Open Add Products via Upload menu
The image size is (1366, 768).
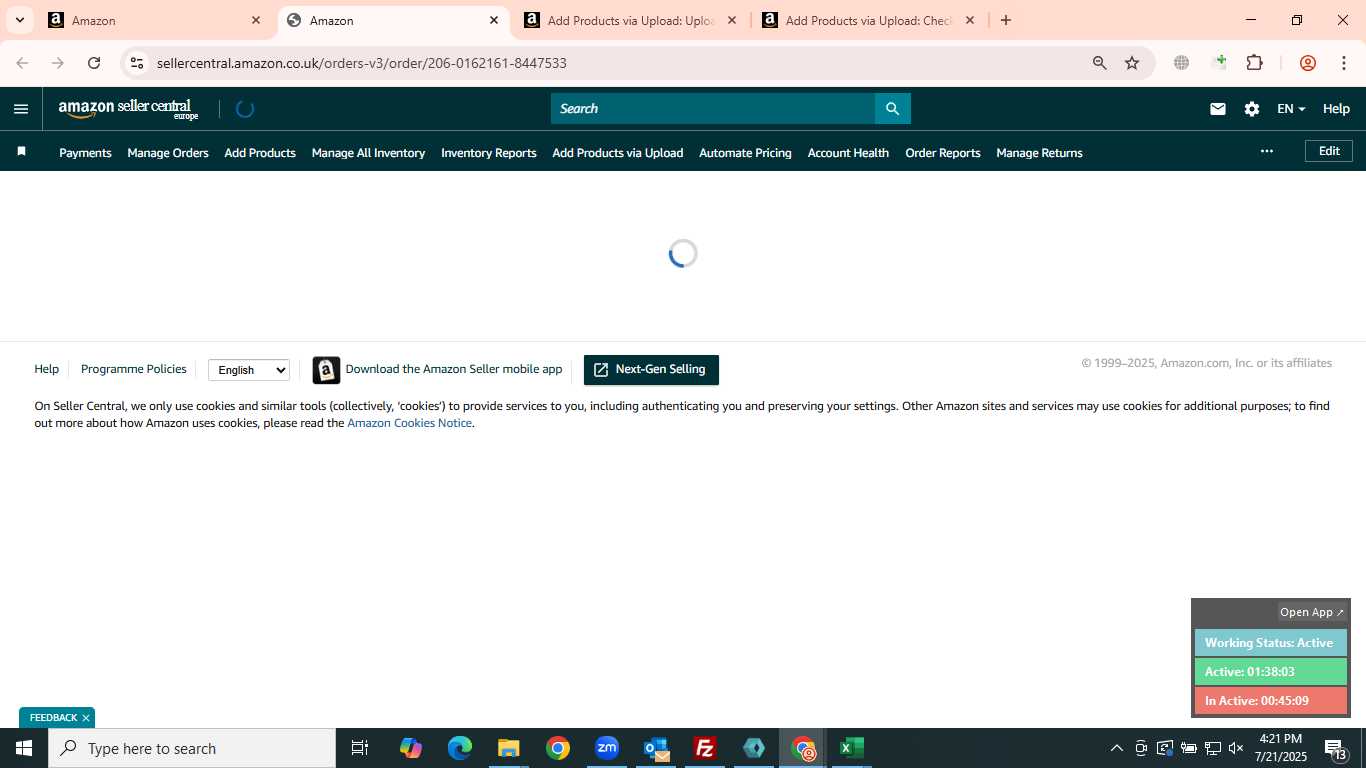[618, 153]
